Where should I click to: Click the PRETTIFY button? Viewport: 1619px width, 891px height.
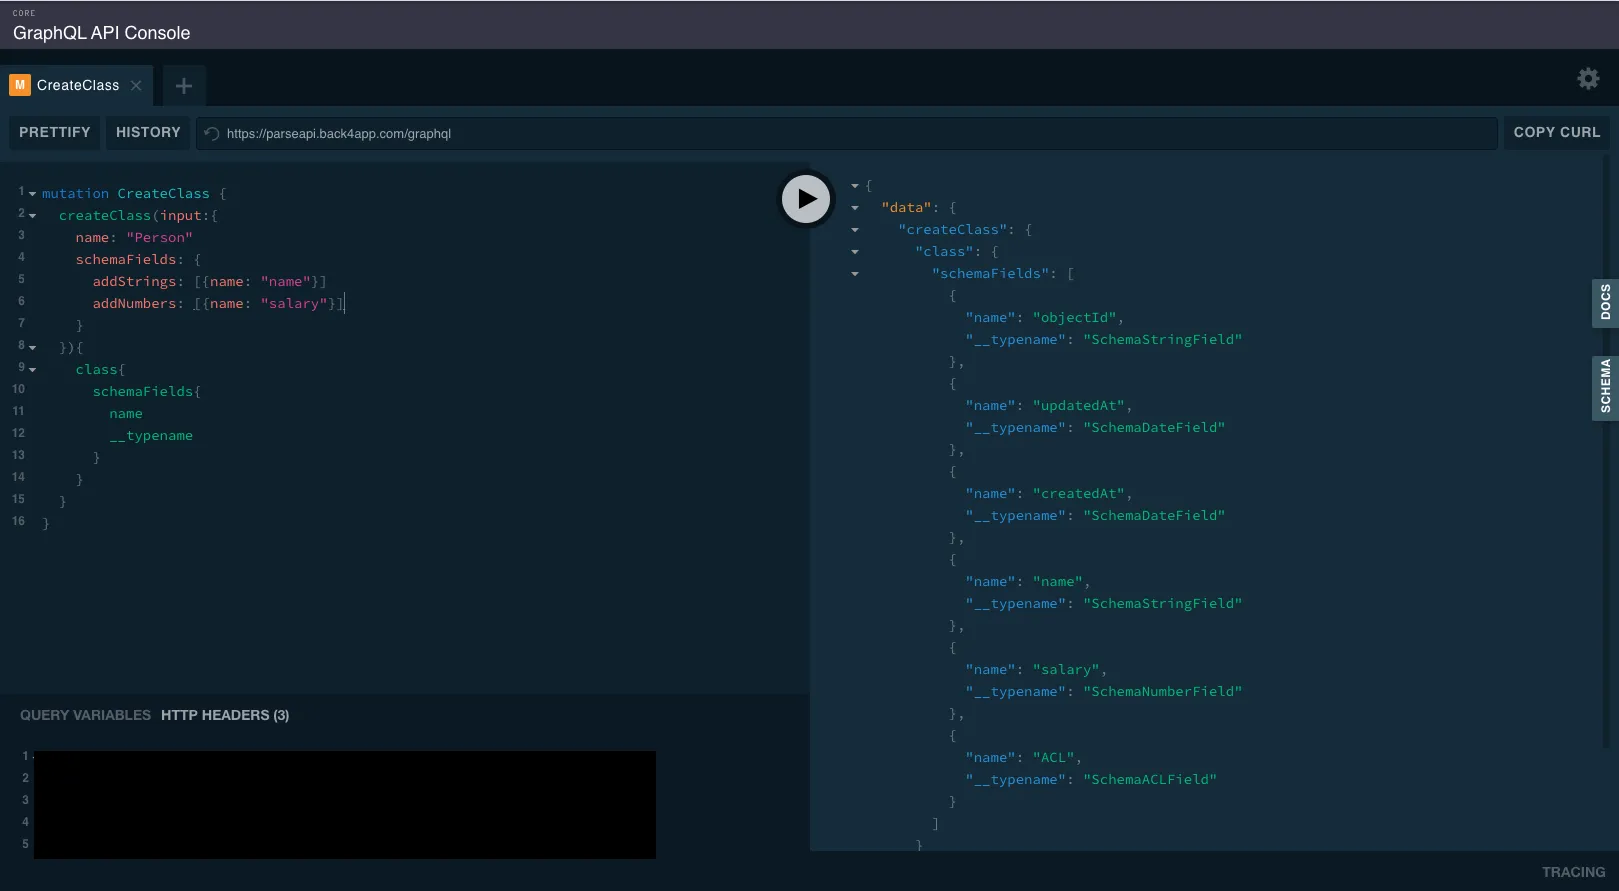click(55, 132)
